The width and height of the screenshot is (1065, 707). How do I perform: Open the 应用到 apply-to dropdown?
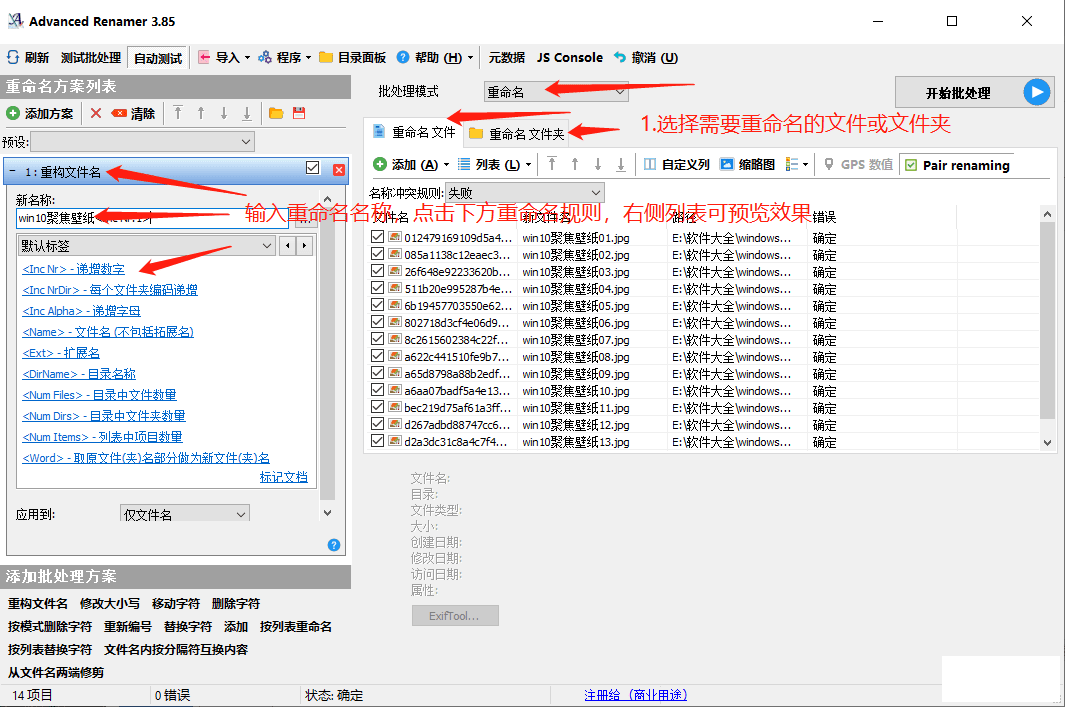[x=185, y=514]
